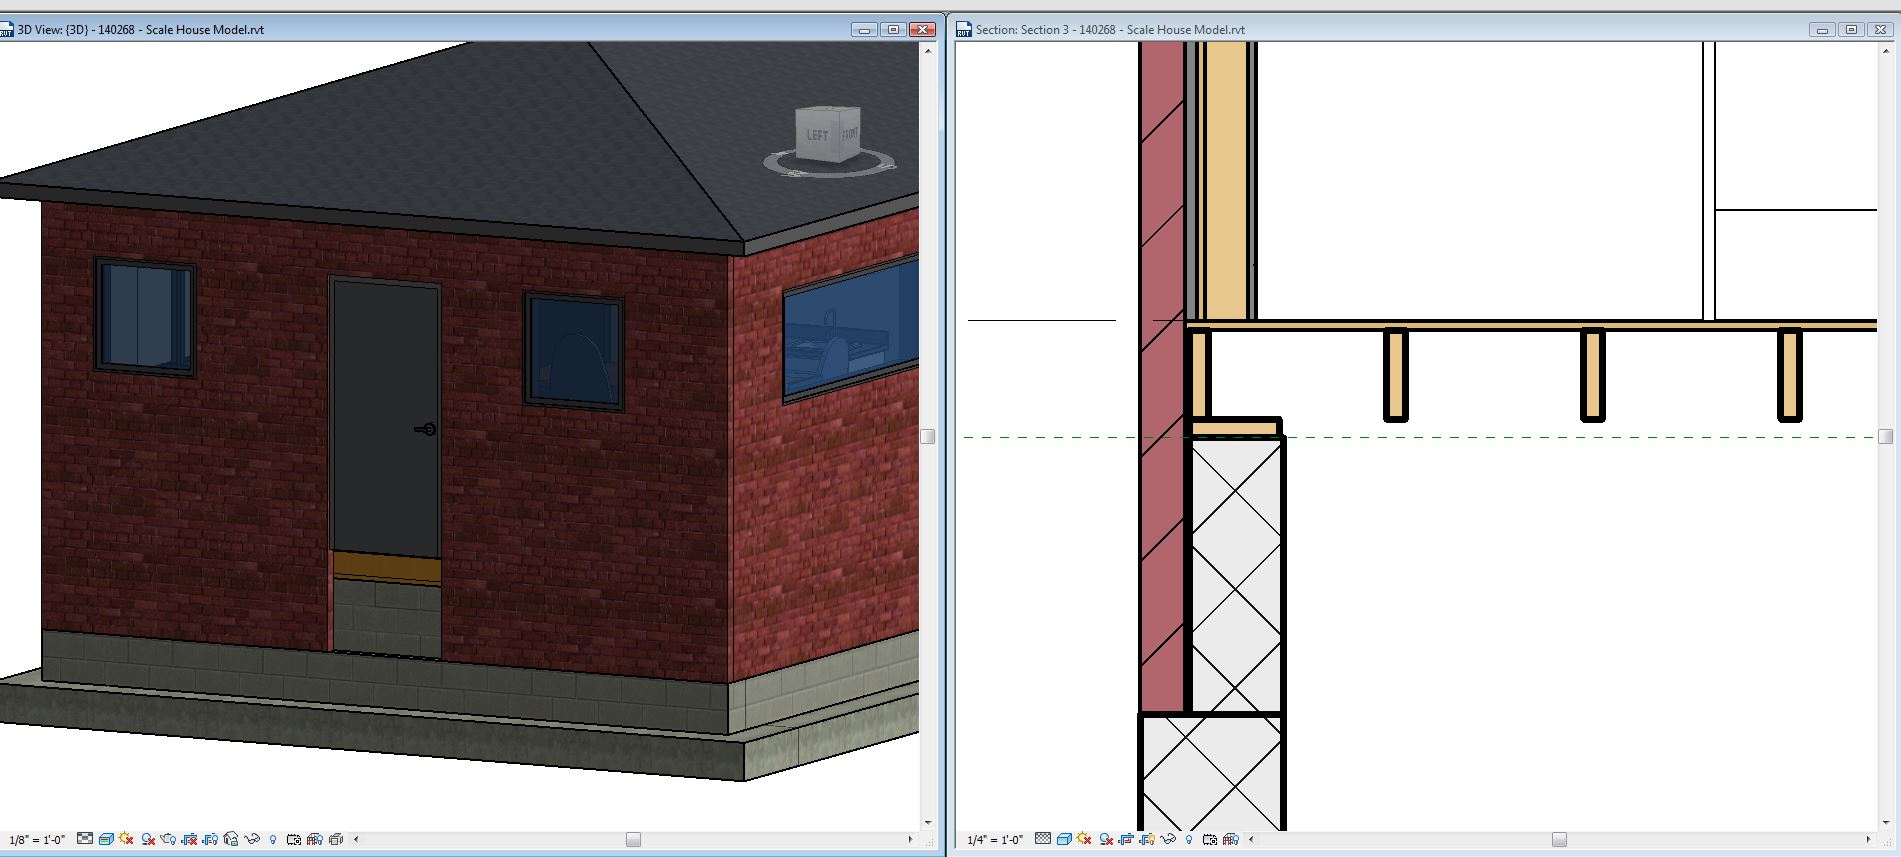
Task: Click the 3D view horizontal scrollbar thumb
Action: [633, 840]
